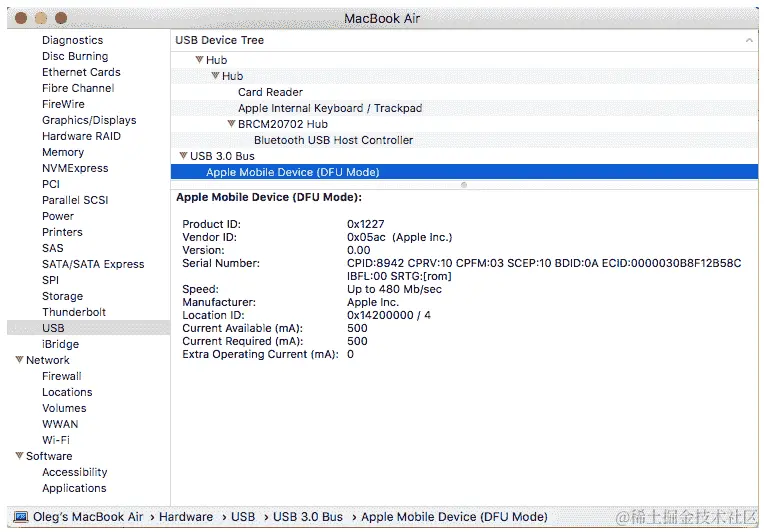This screenshot has height=532, width=764.
Task: Click Apple Mobile Device in path bar
Action: 454,516
